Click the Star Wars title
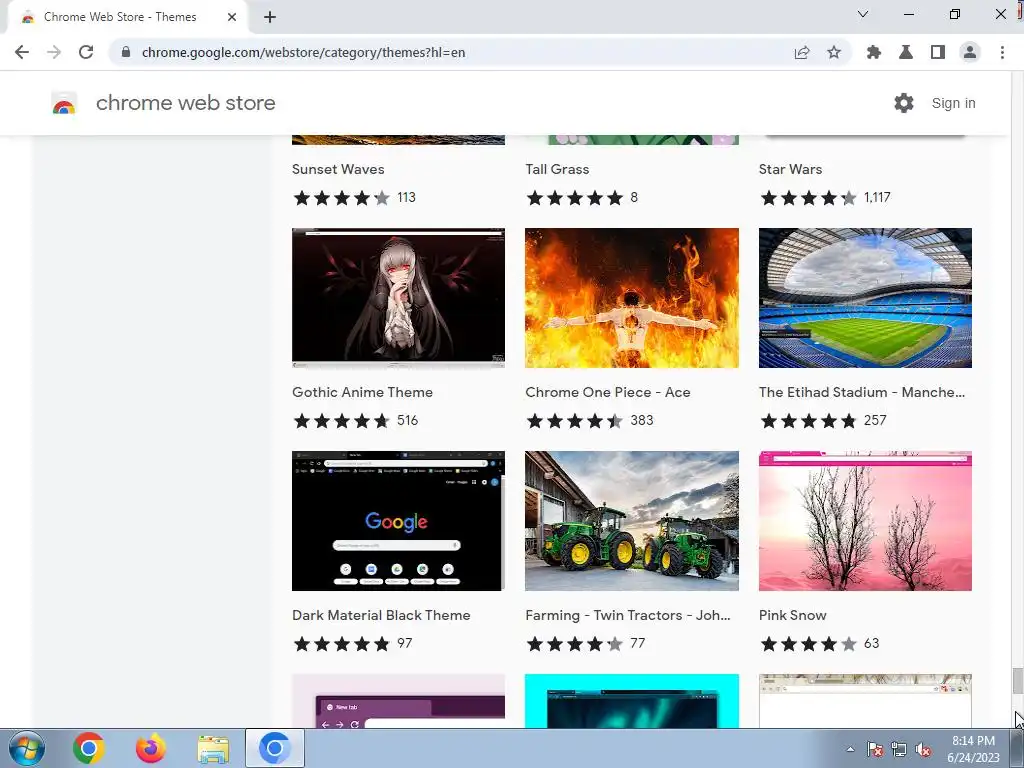The height and width of the screenshot is (768, 1024). pos(790,169)
